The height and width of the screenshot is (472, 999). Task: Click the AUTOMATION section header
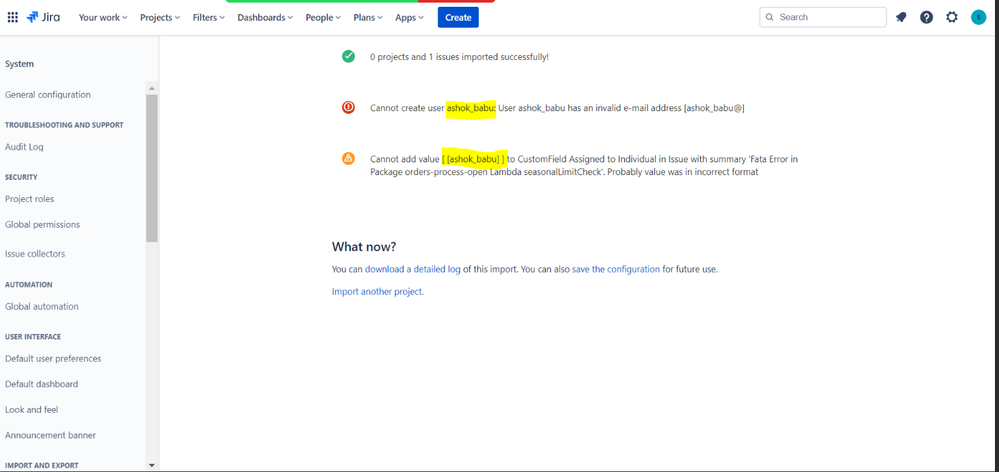coord(29,284)
